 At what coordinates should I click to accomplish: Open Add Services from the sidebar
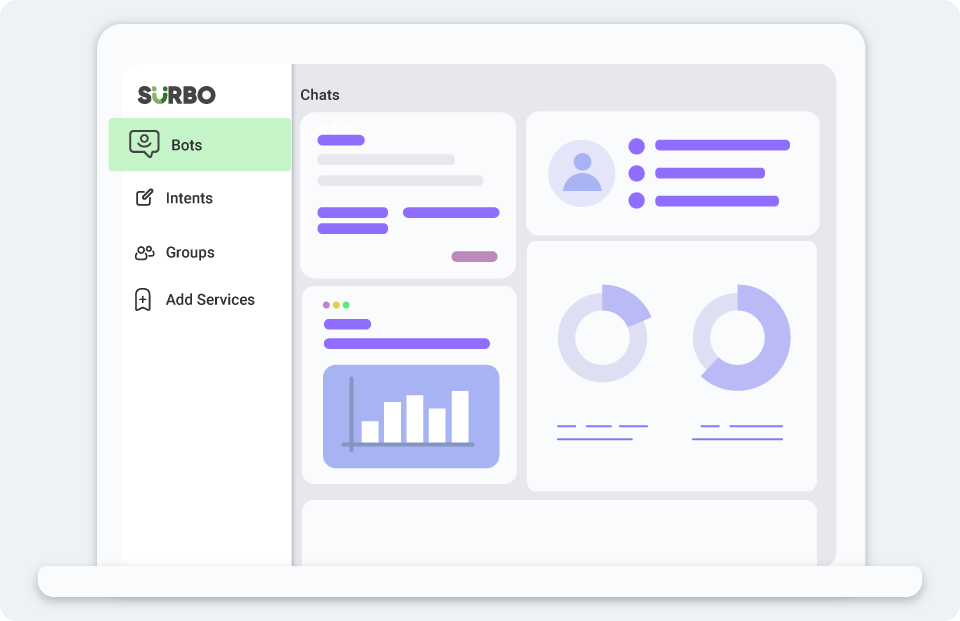click(x=210, y=299)
